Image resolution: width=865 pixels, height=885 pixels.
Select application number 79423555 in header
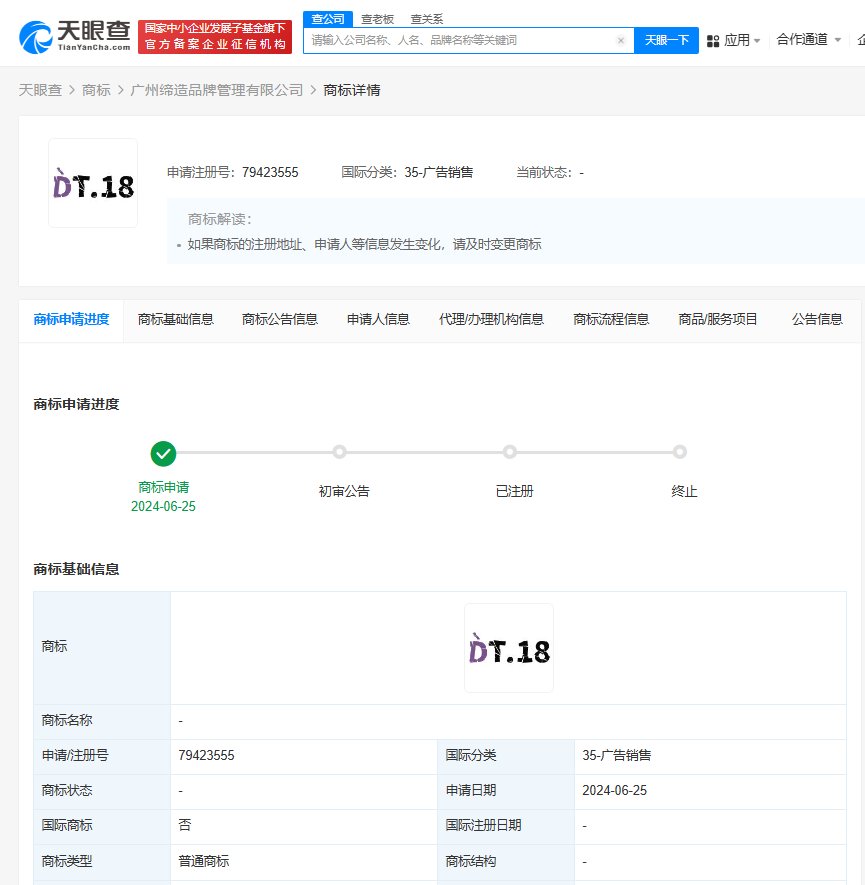pyautogui.click(x=270, y=173)
